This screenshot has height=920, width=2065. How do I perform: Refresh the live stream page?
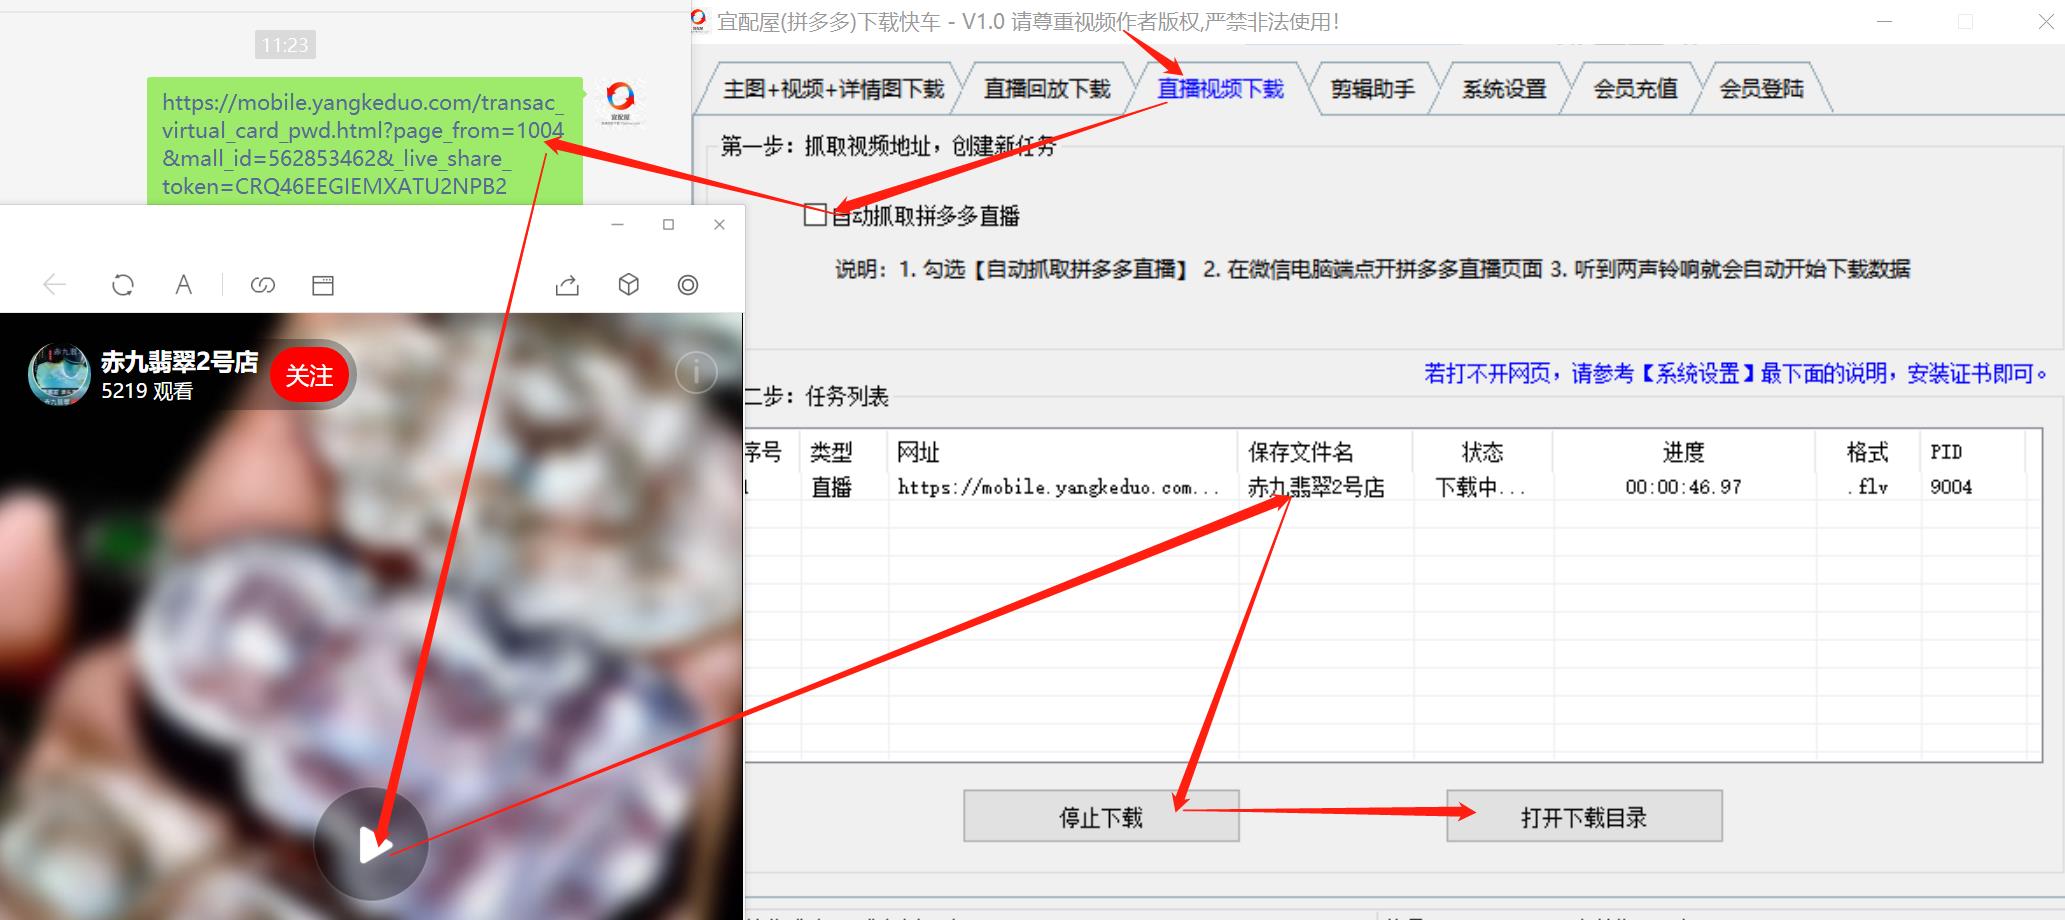click(123, 285)
